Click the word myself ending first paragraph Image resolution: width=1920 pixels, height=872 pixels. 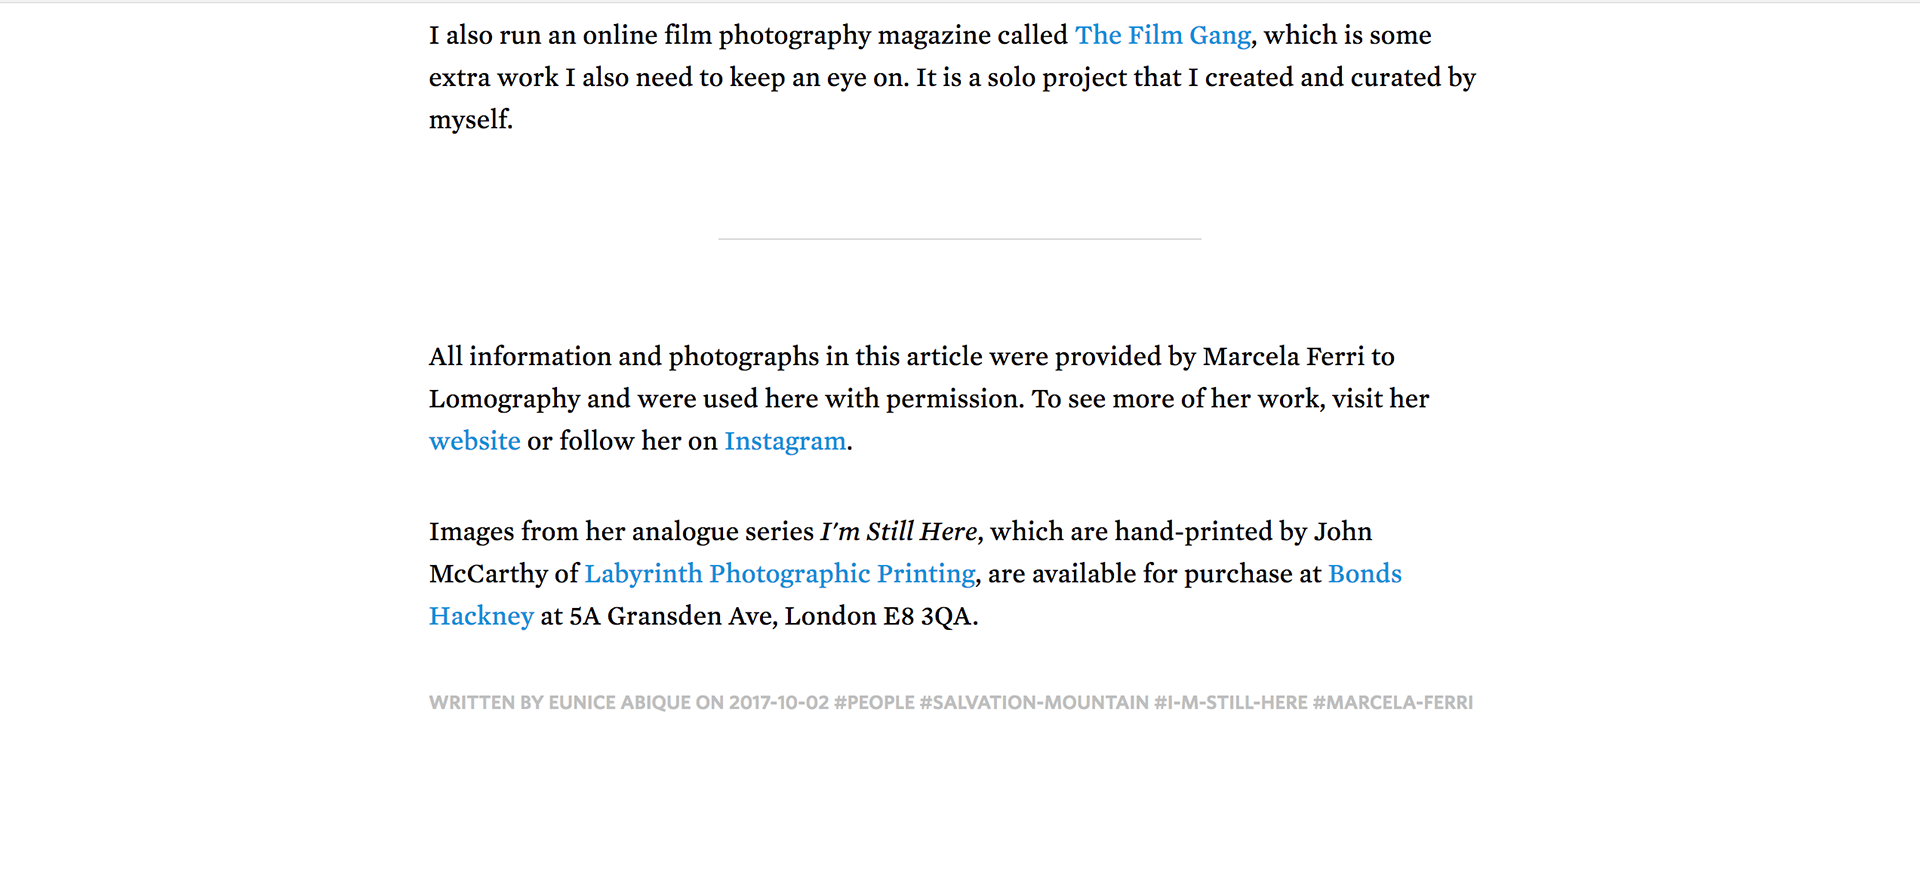[x=469, y=120]
